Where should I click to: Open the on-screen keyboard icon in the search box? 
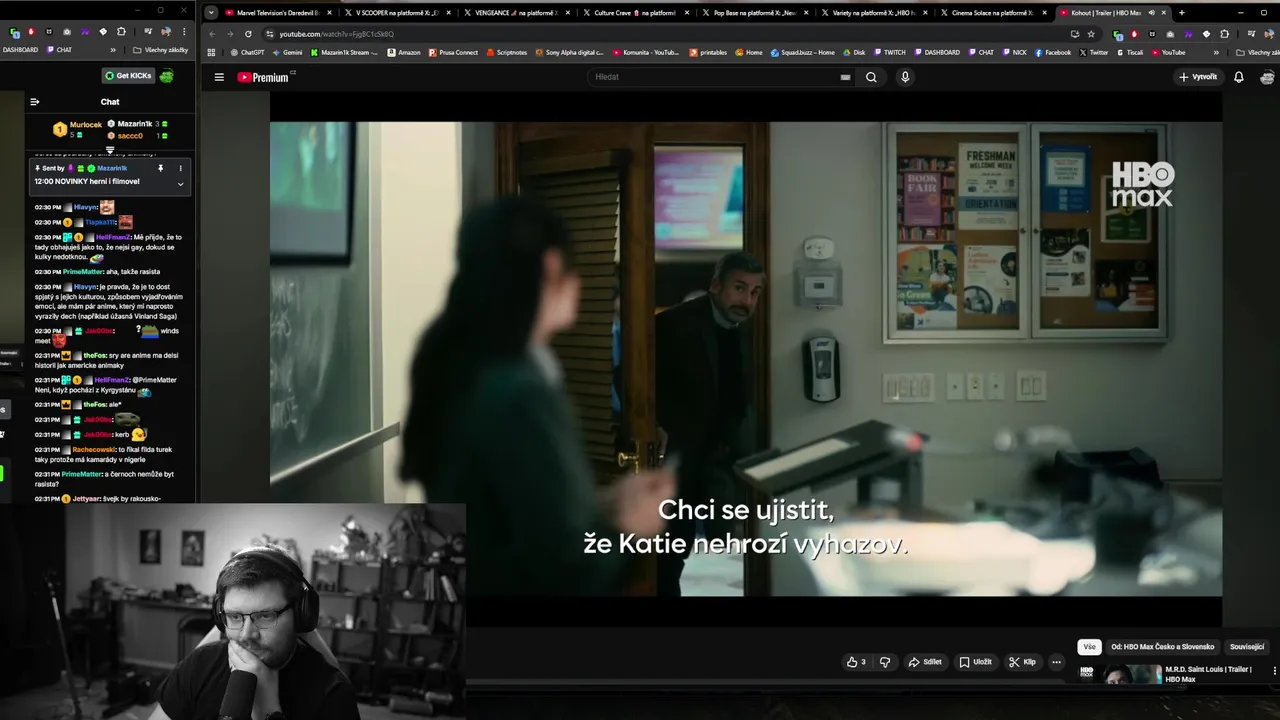coord(845,77)
